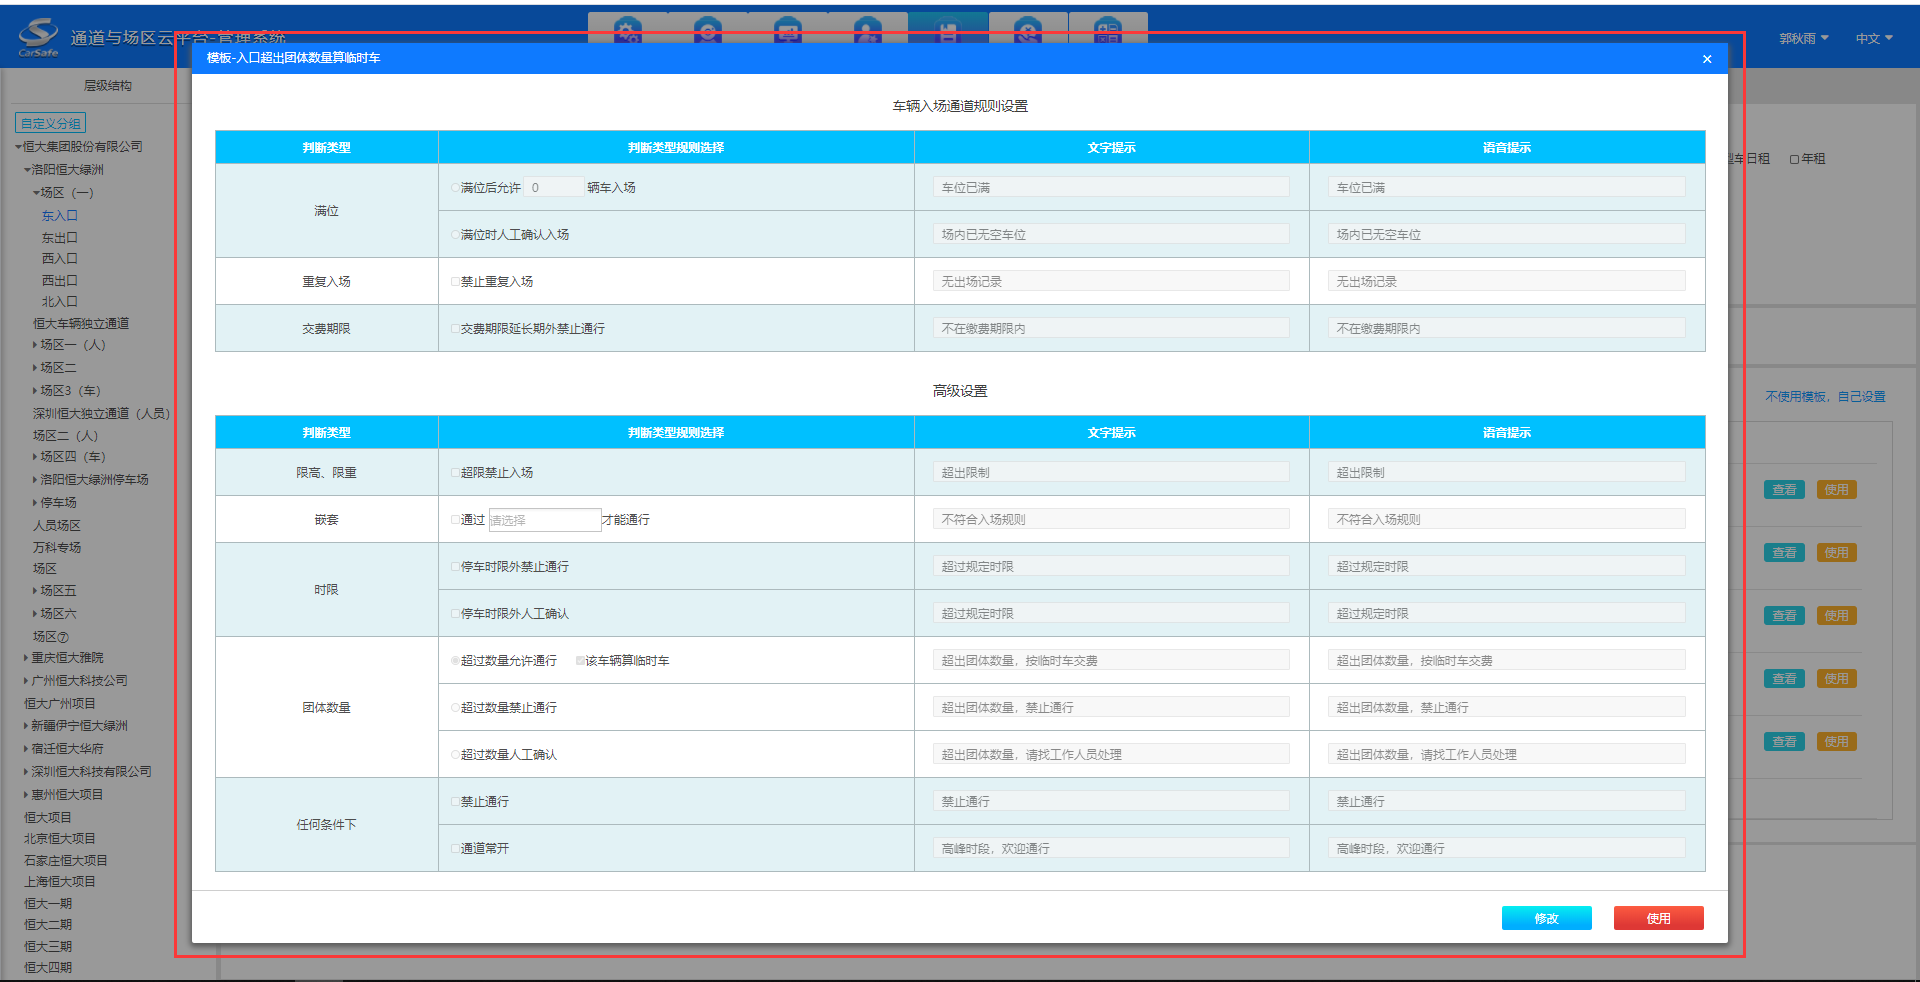The width and height of the screenshot is (1920, 982).
Task: Click the 满位后允许 vehicle count field
Action: [x=554, y=188]
